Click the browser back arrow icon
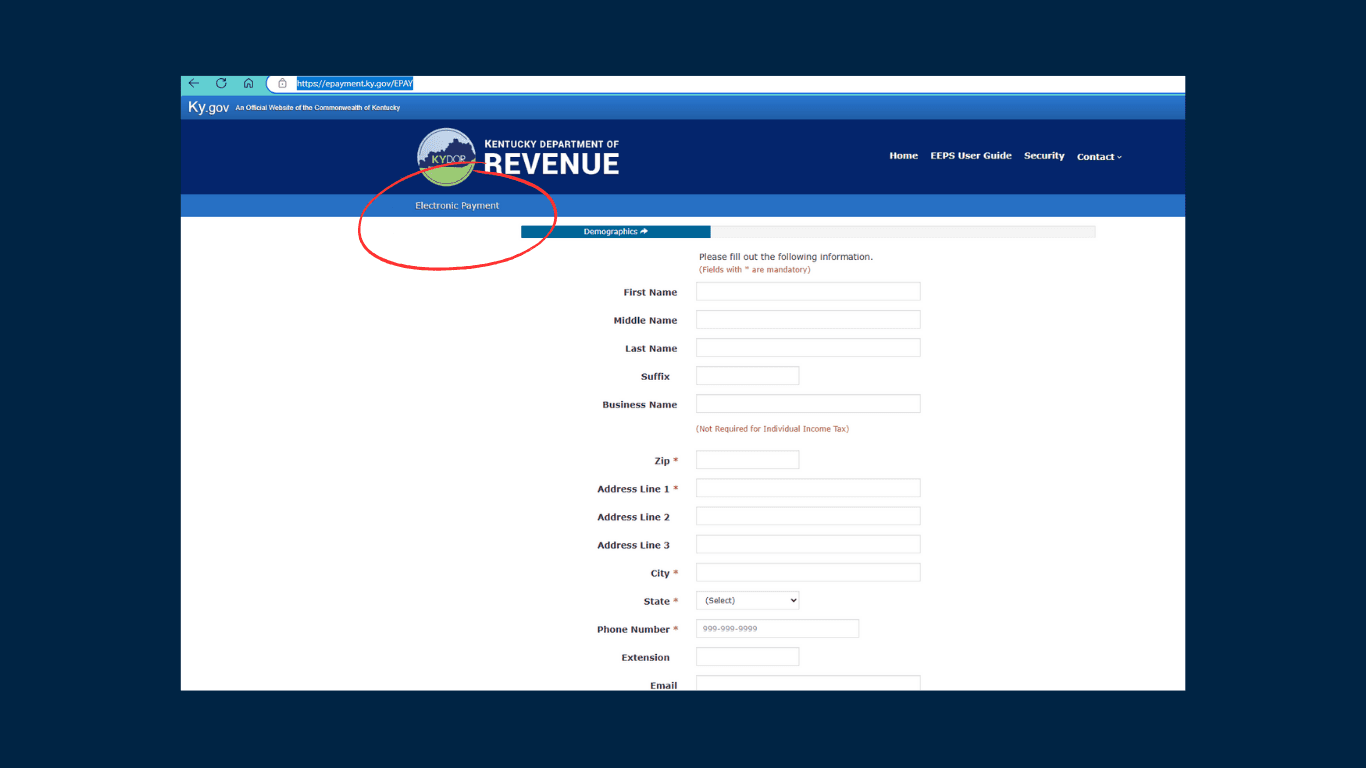This screenshot has width=1366, height=768. [194, 84]
